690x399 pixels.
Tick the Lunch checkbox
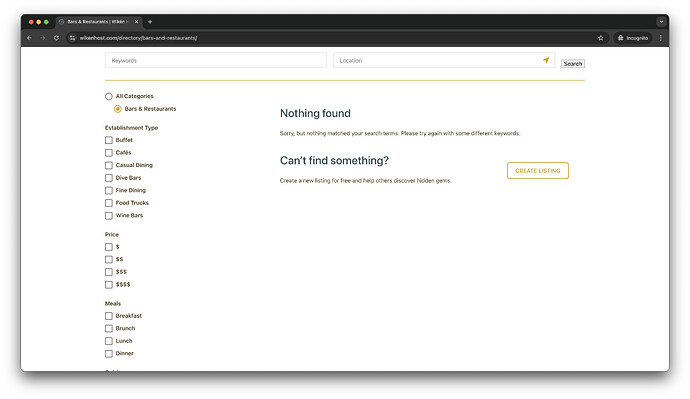pos(109,341)
